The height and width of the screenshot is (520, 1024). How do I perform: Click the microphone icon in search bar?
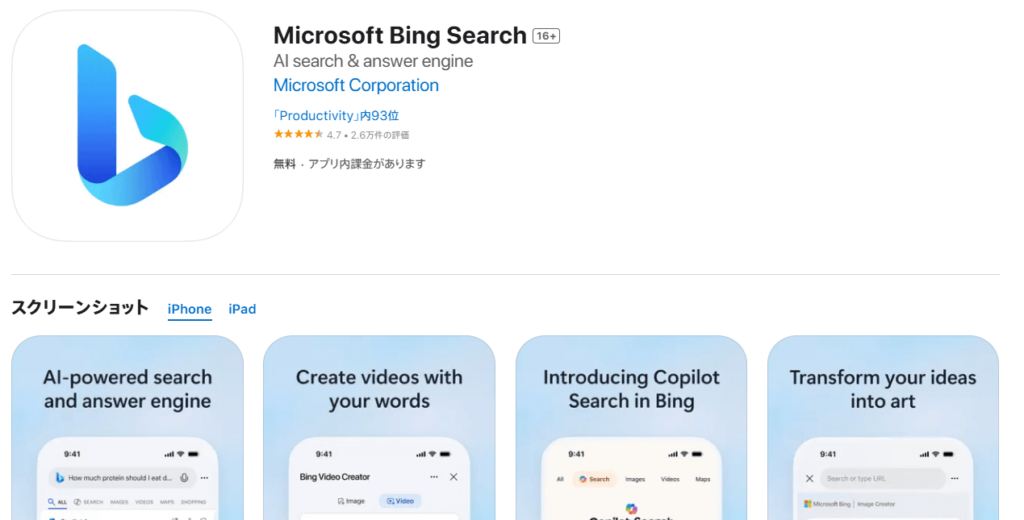tap(185, 478)
